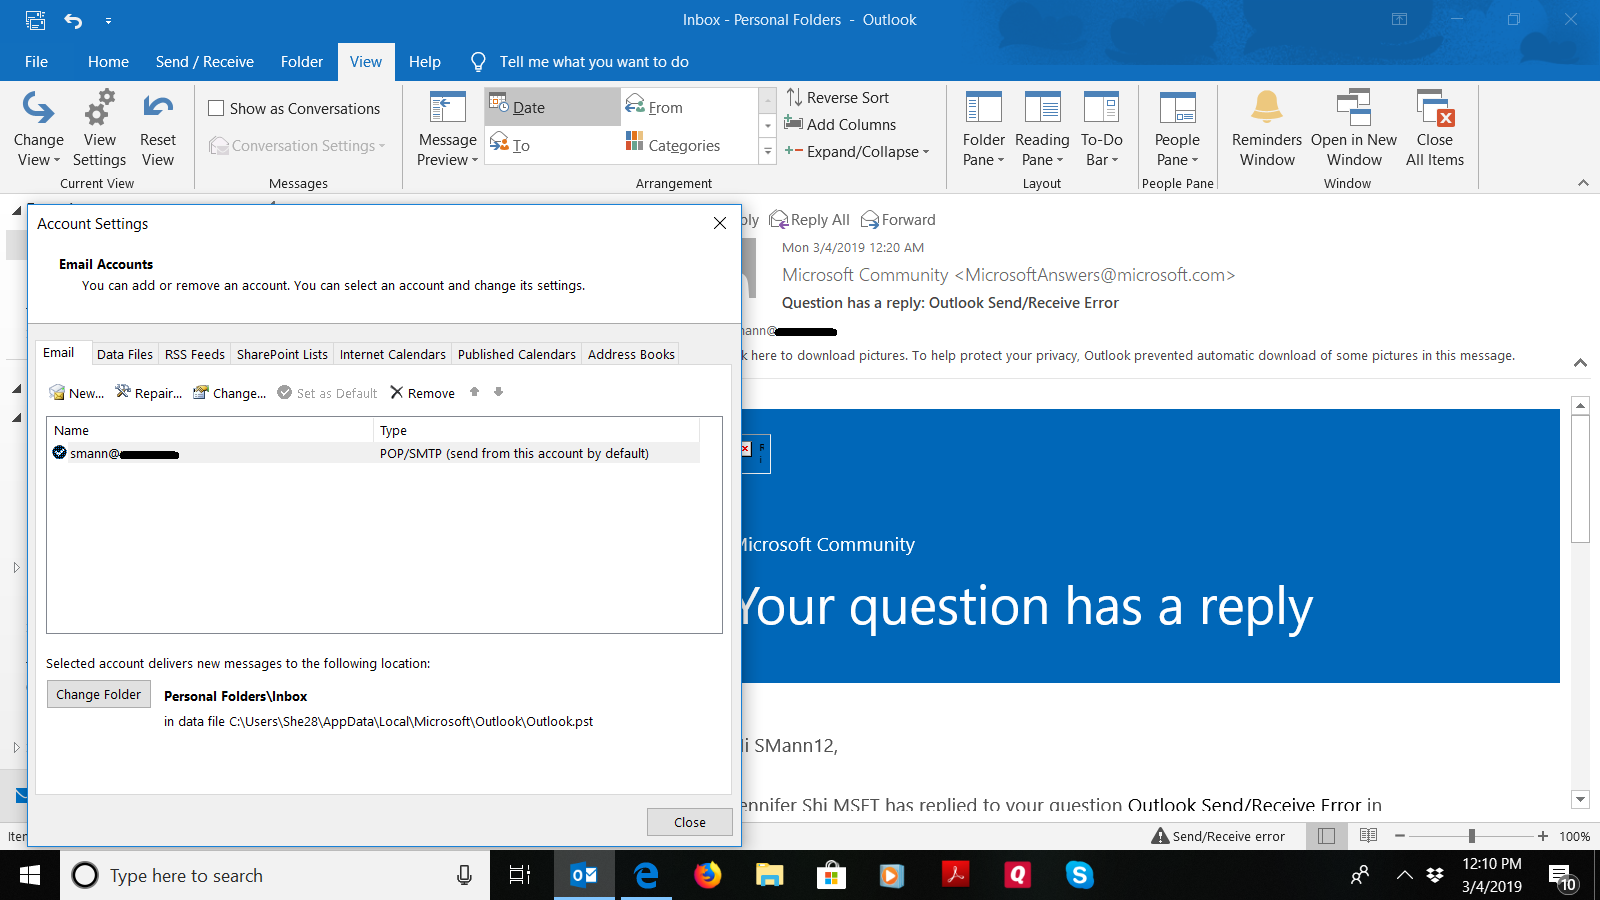Select the SharePoint Lists tab
Image resolution: width=1600 pixels, height=900 pixels.
pos(282,354)
